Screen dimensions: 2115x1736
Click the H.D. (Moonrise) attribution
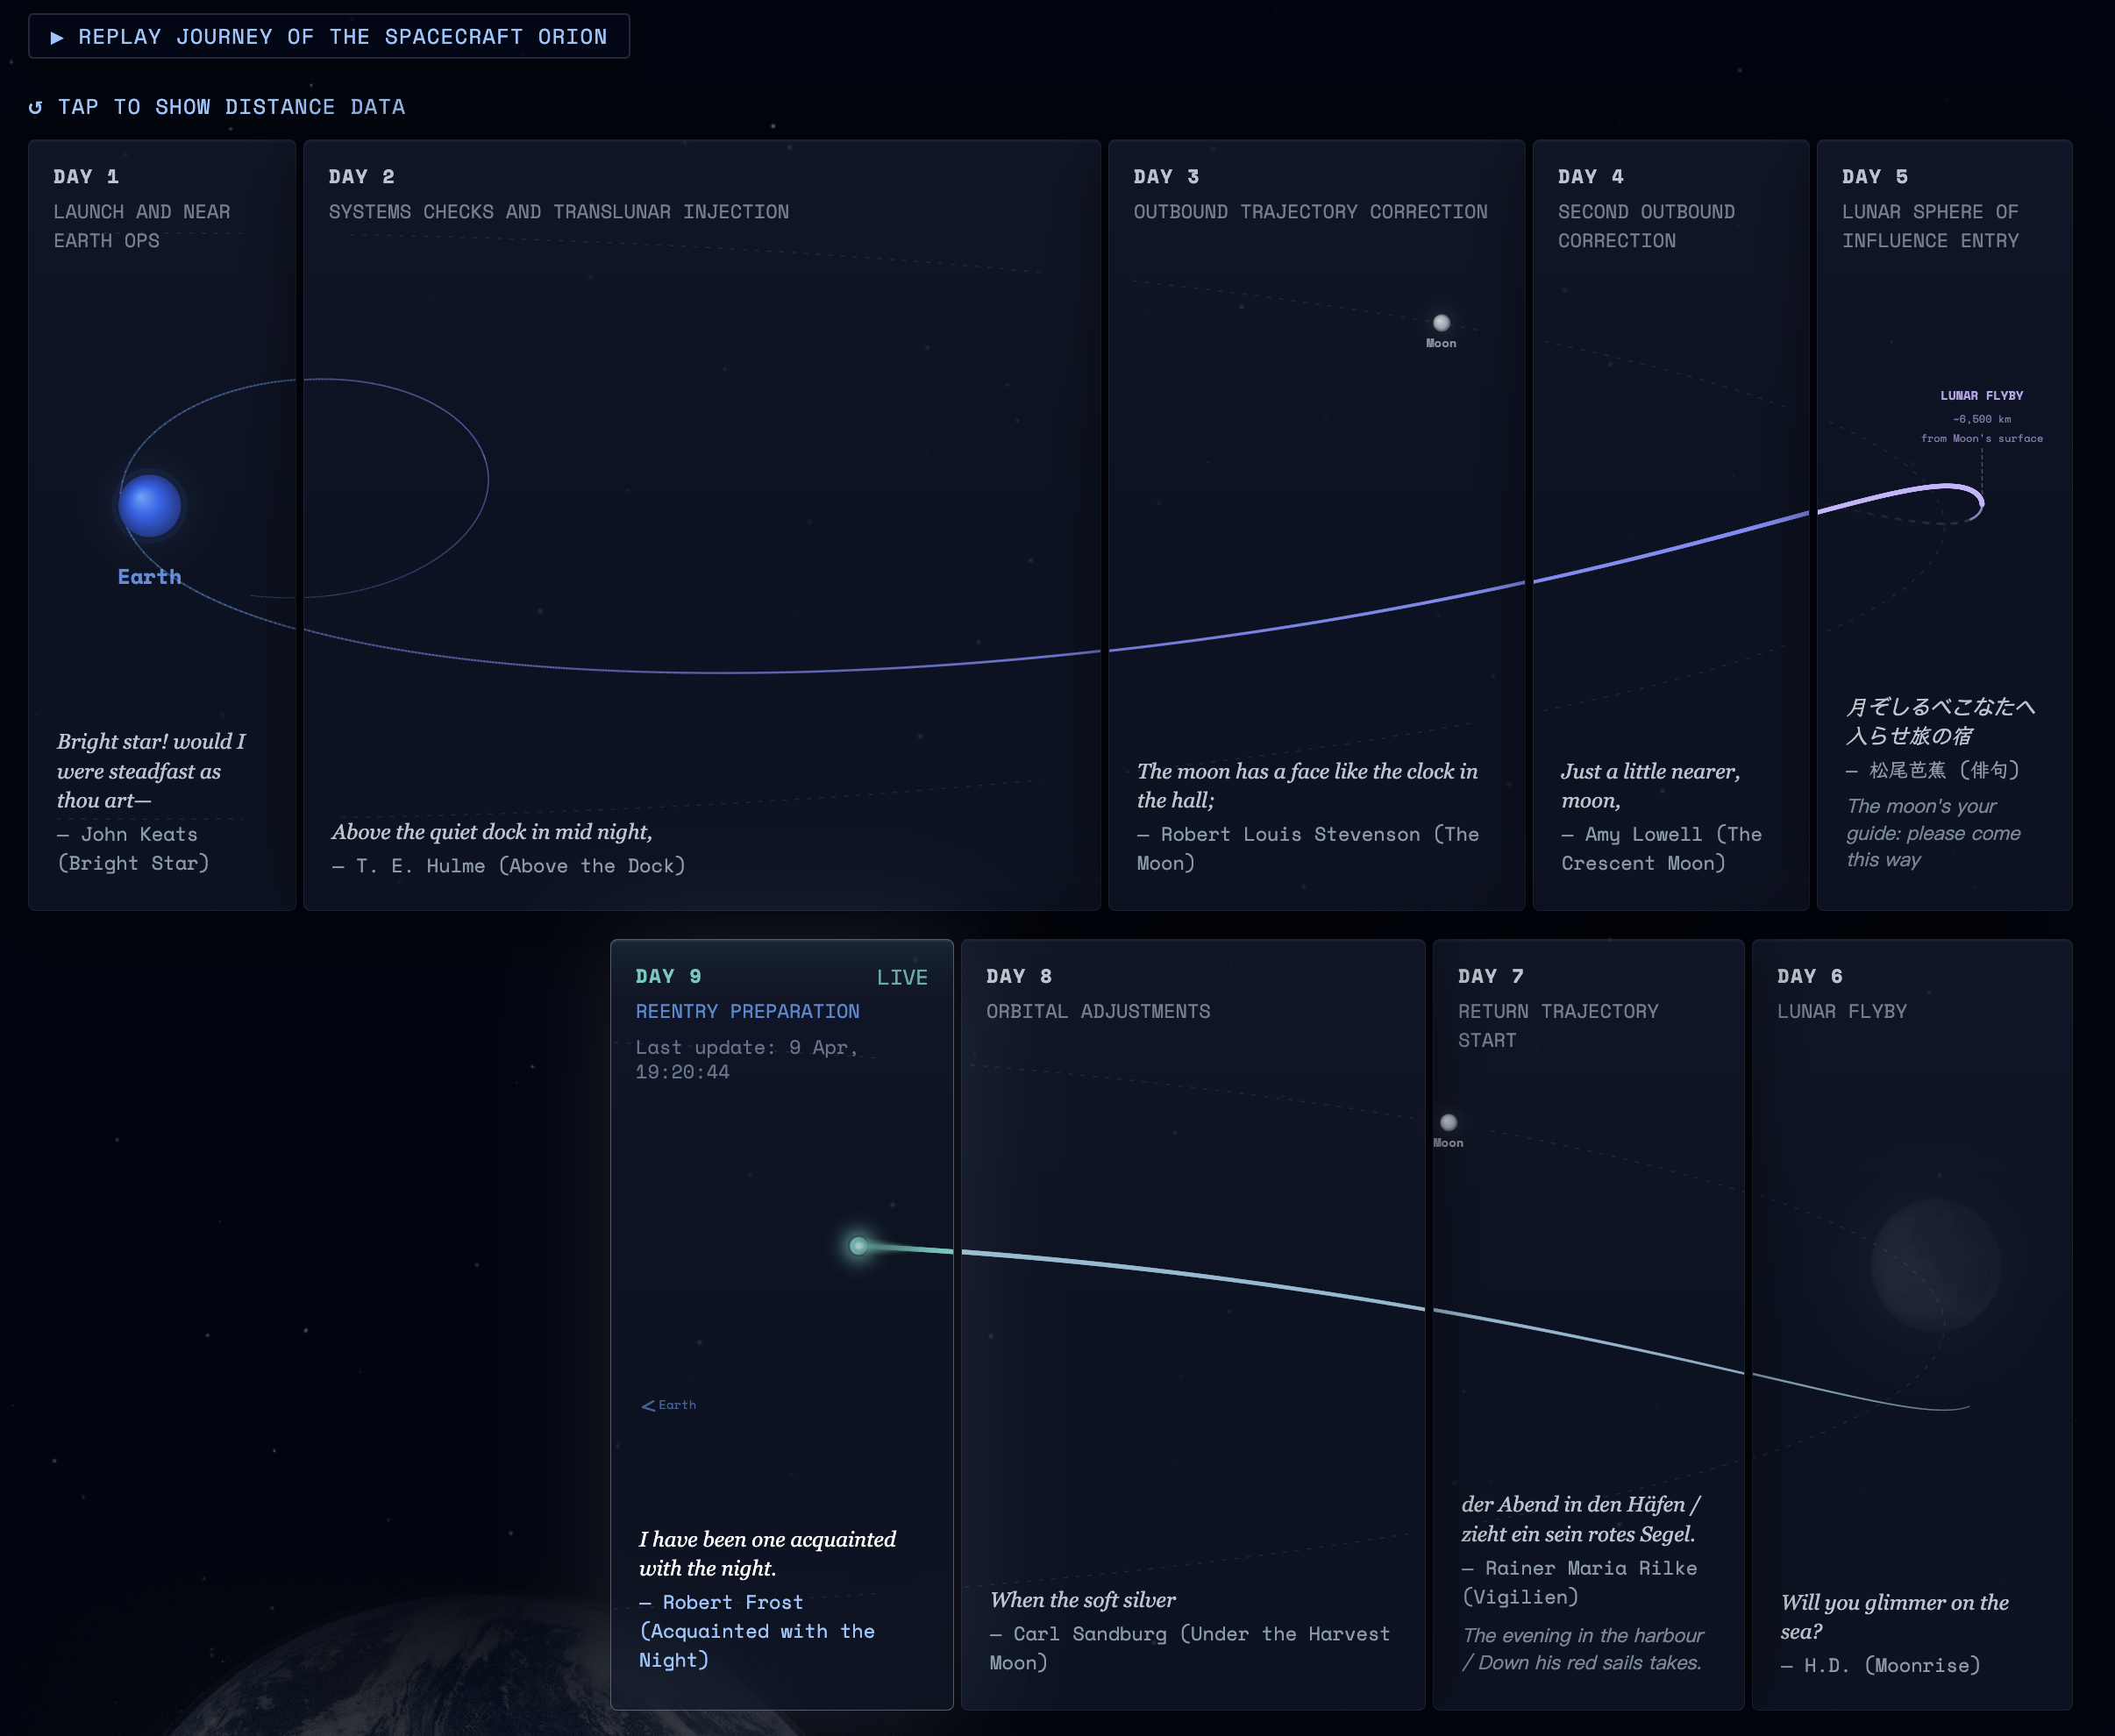[1881, 1666]
